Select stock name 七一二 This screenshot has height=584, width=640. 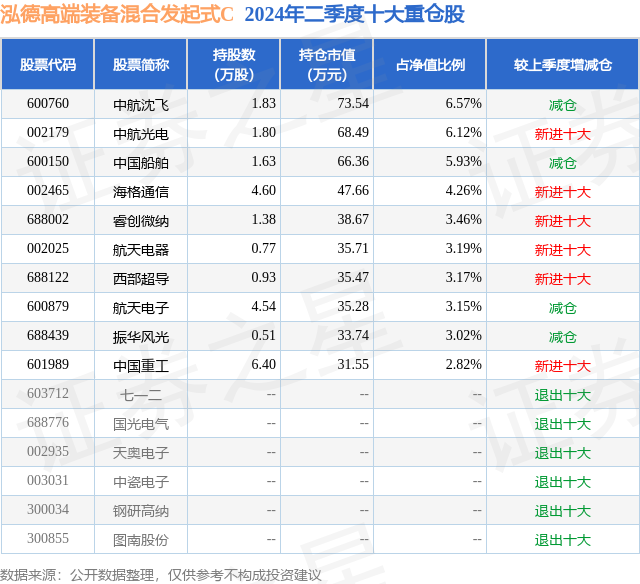tap(141, 395)
